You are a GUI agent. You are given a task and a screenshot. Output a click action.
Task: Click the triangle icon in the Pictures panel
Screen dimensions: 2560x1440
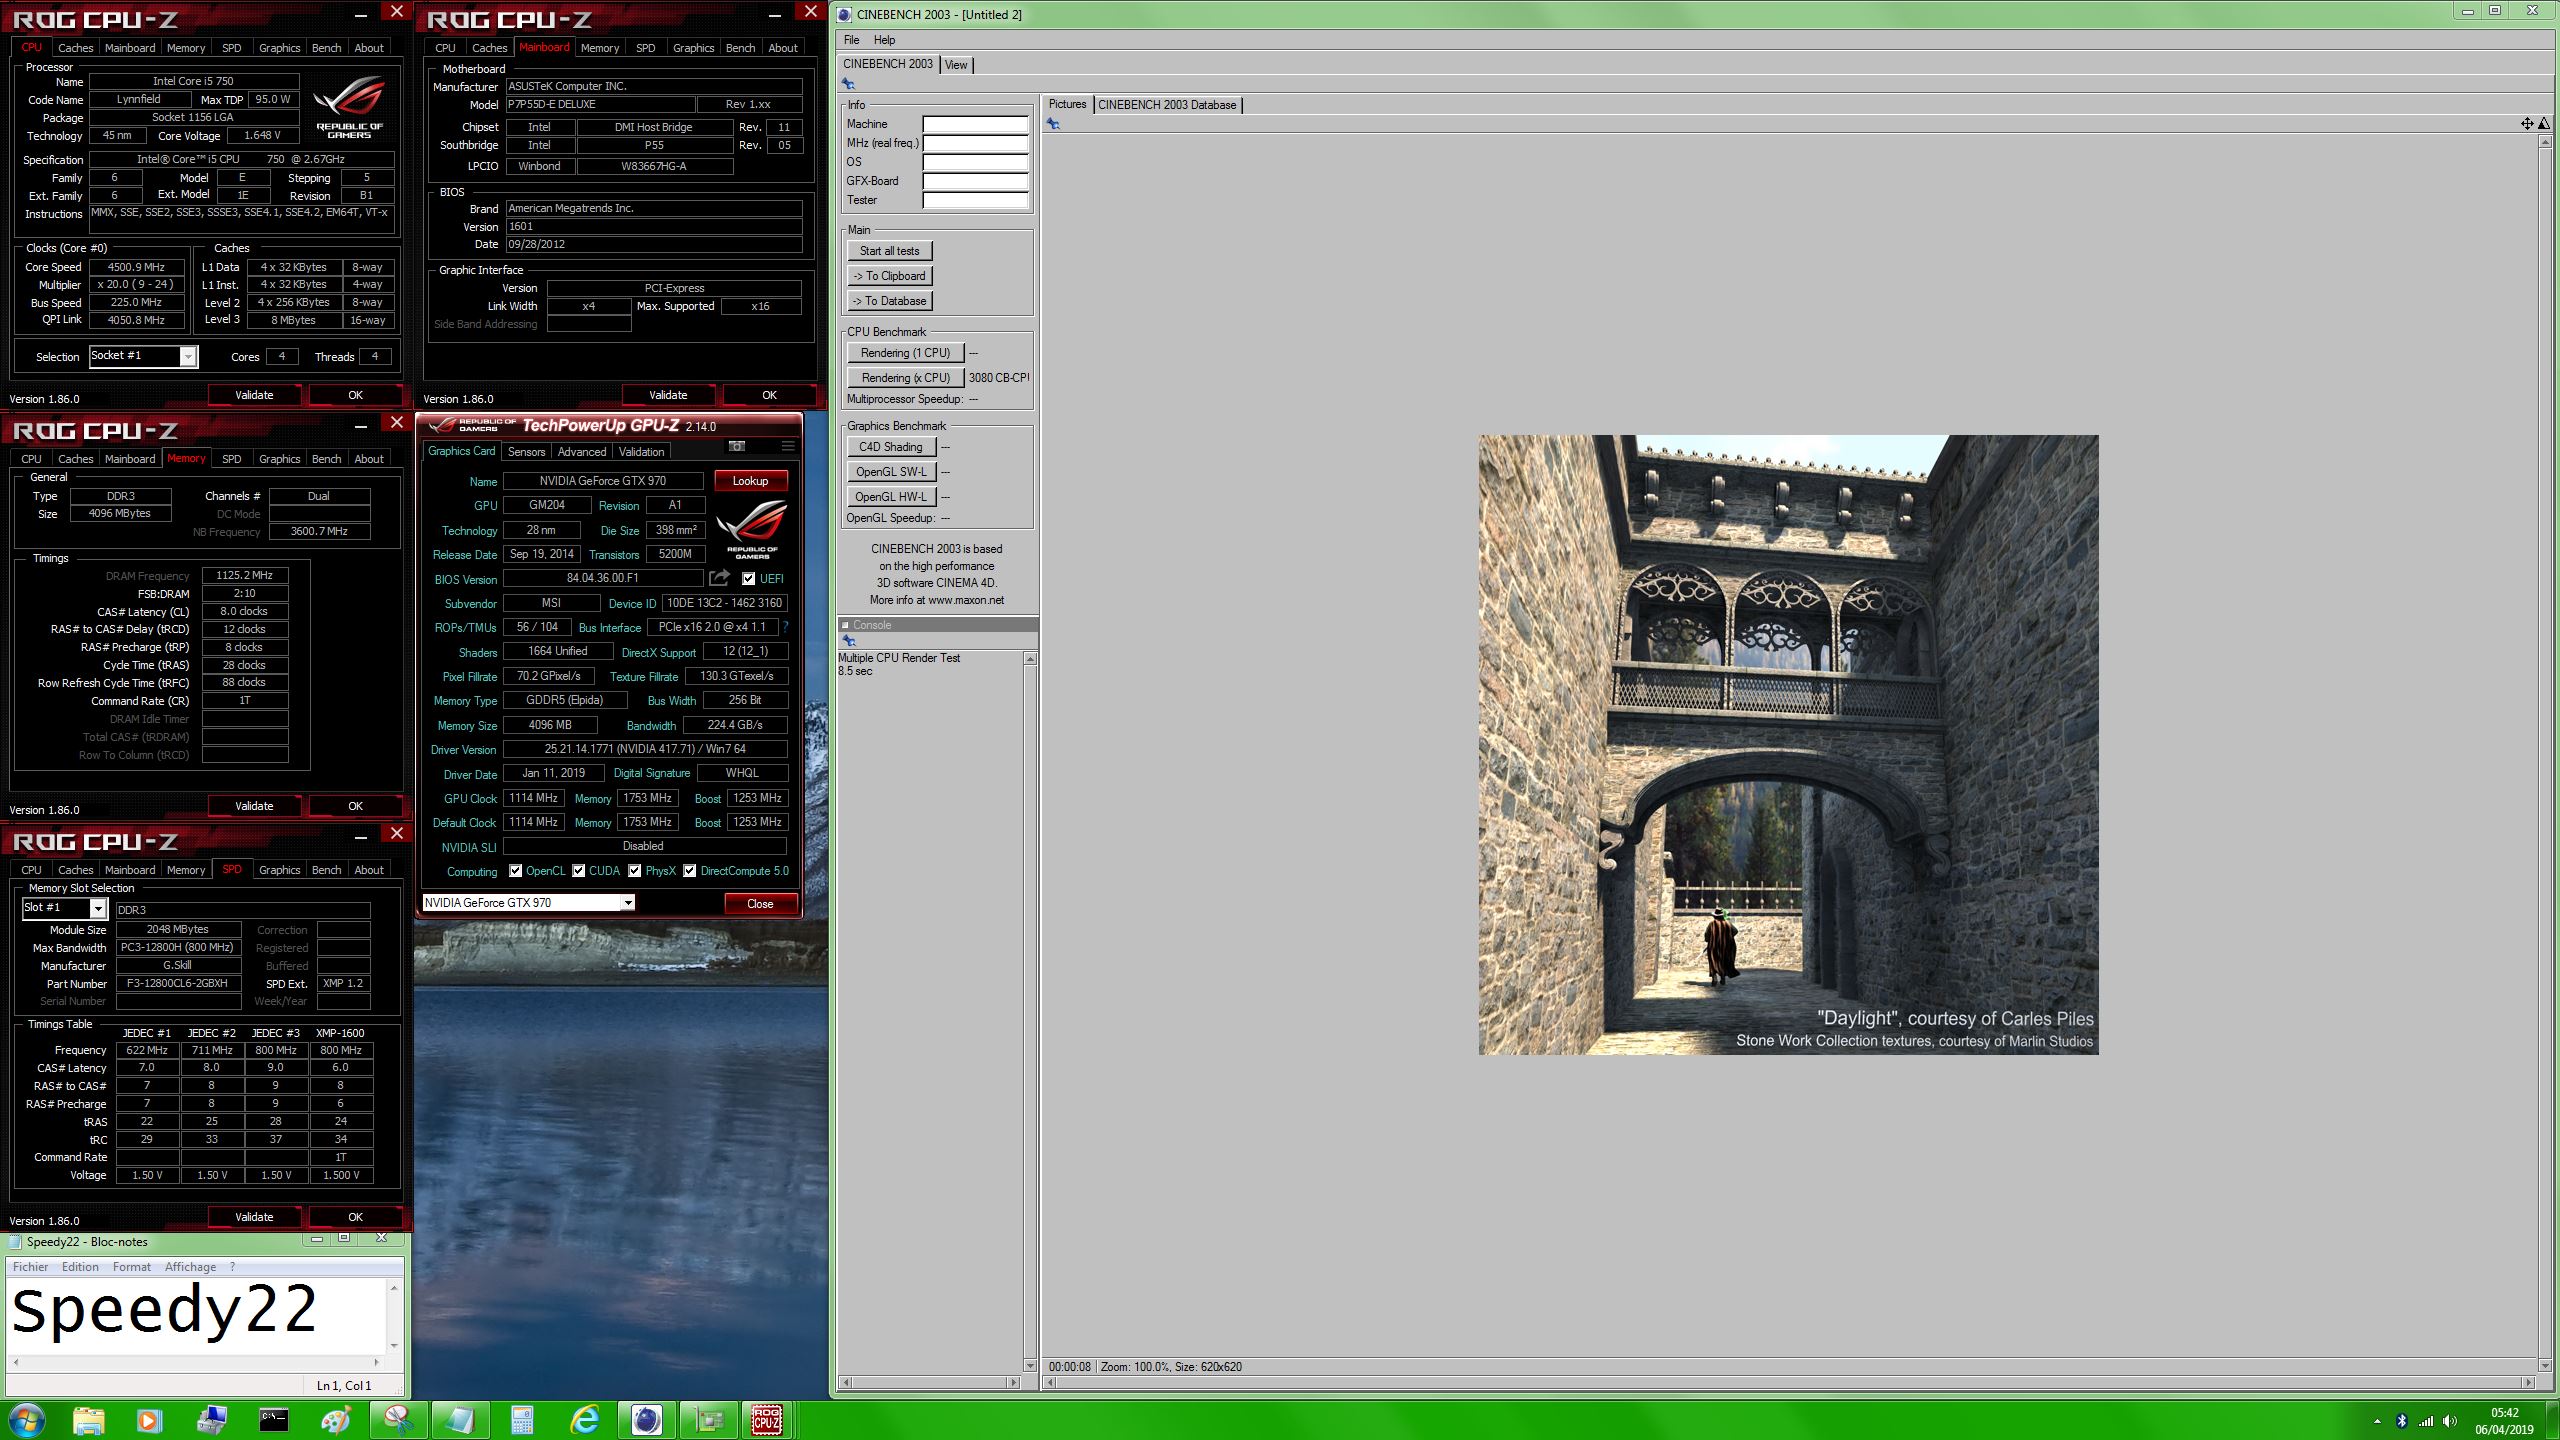coord(2543,123)
